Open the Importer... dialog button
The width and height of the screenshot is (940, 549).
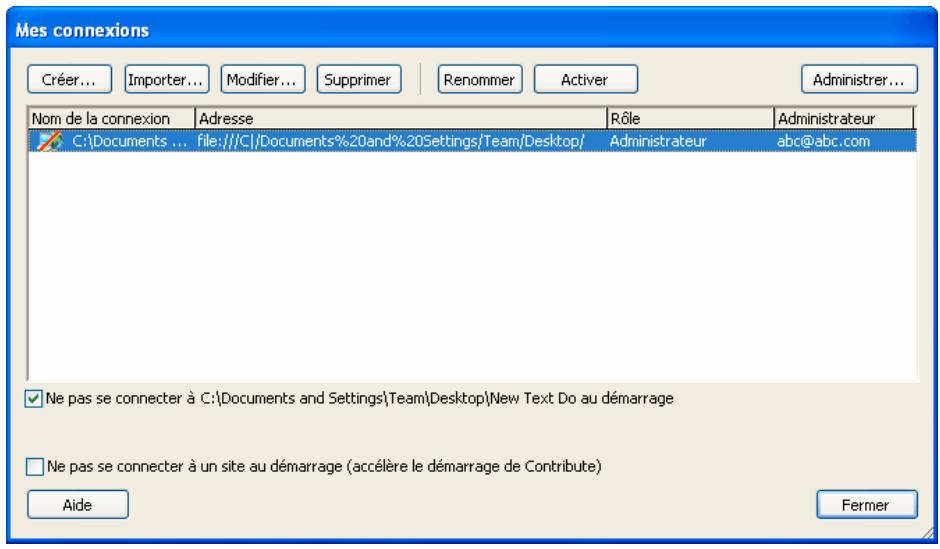[167, 80]
